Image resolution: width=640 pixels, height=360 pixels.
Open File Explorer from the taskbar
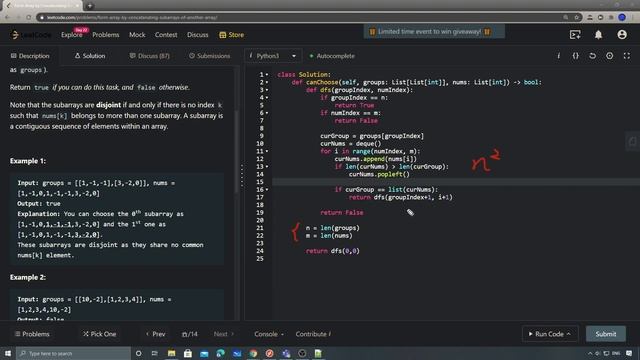coord(171,353)
